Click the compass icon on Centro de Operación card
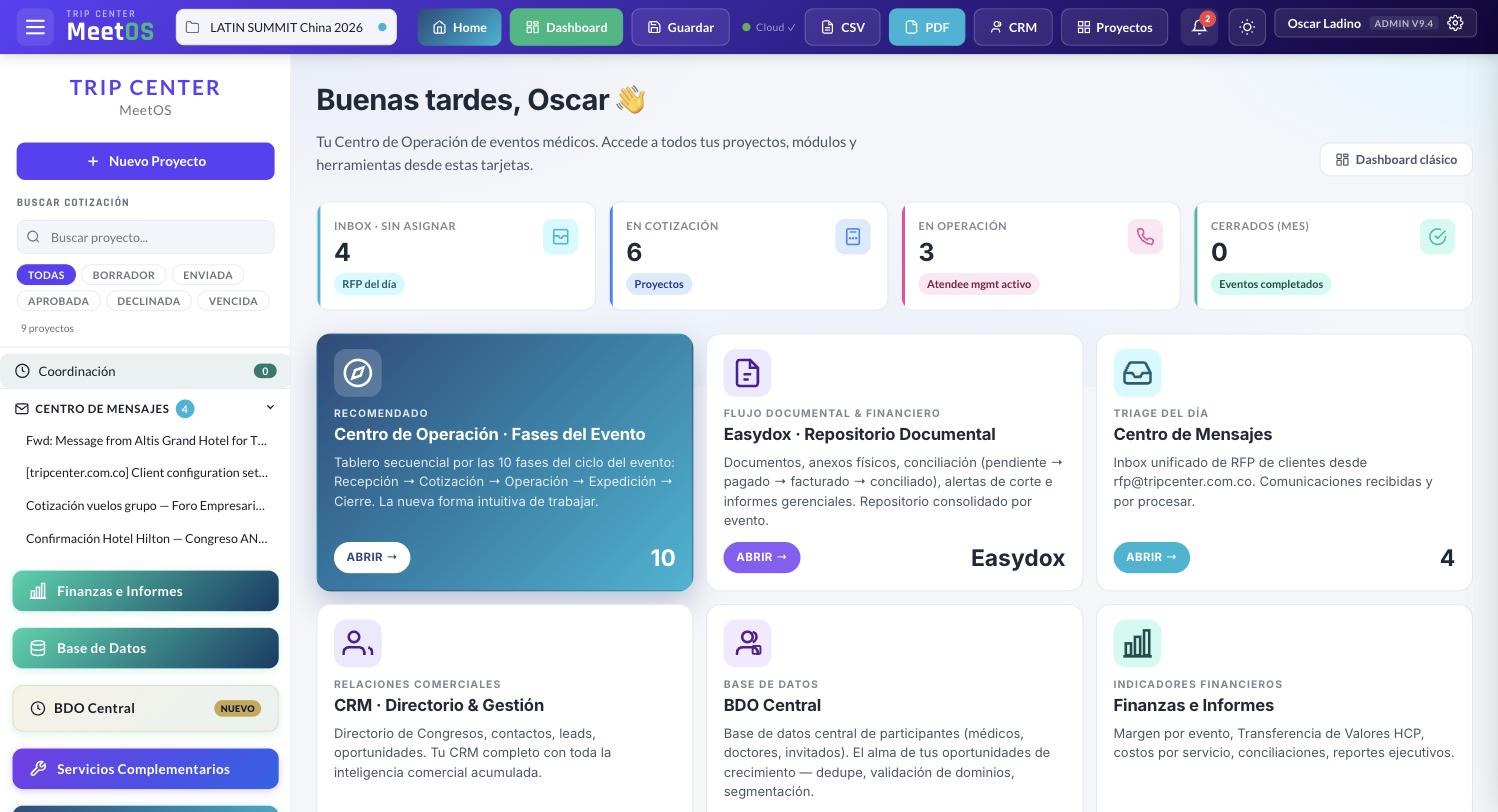This screenshot has width=1498, height=812. 358,373
